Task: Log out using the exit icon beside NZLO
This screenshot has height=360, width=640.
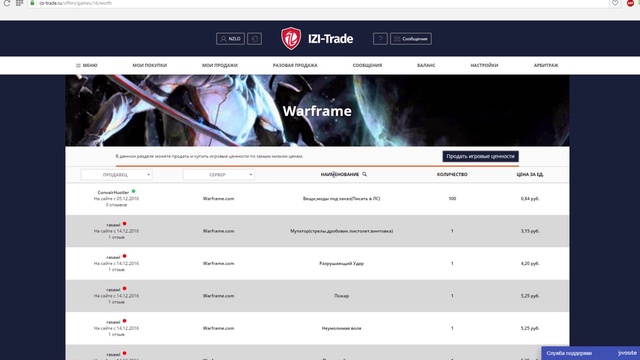Action: (x=254, y=39)
